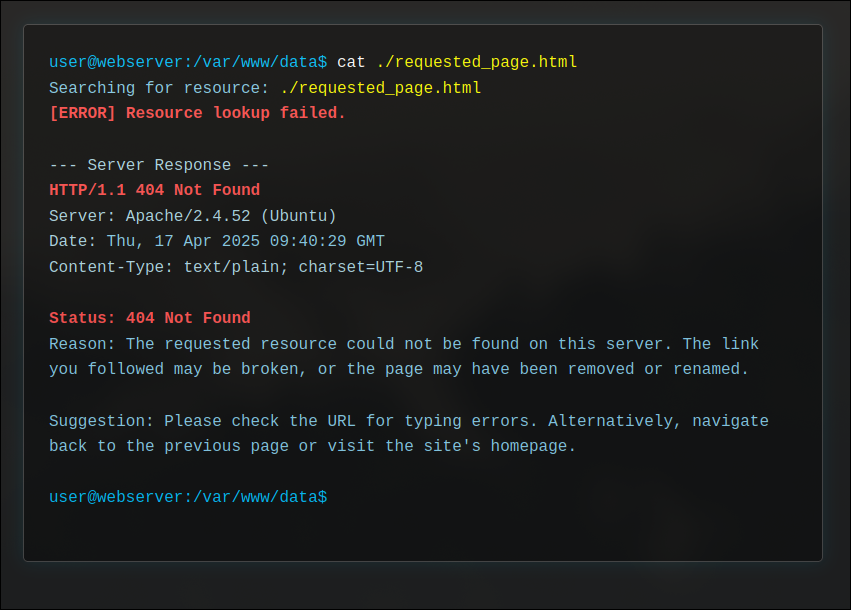The width and height of the screenshot is (851, 610).
Task: Click 'Status: 404 Not Found' line
Action: click(150, 318)
